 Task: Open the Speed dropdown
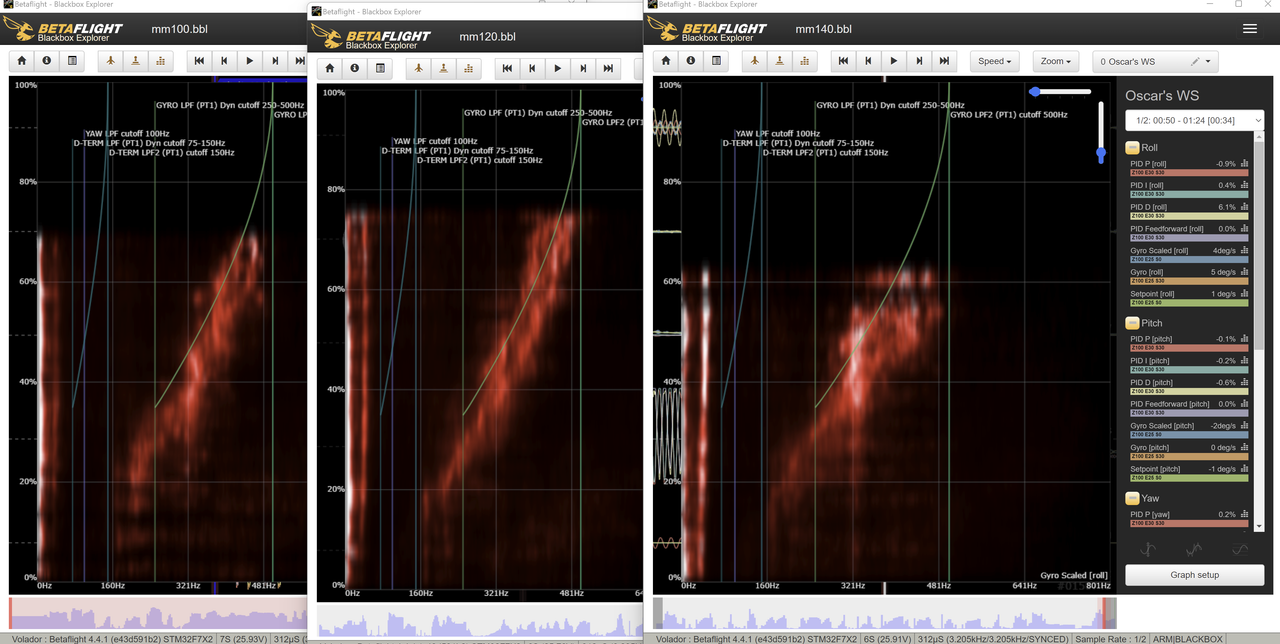(994, 61)
